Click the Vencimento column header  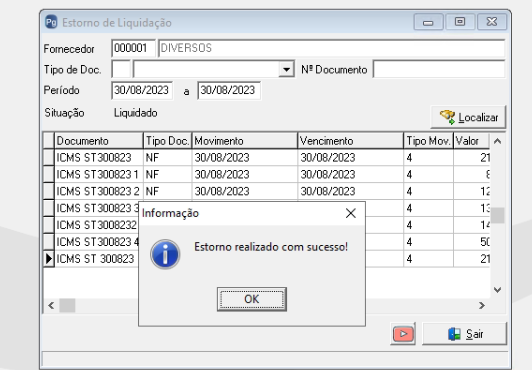(350, 141)
